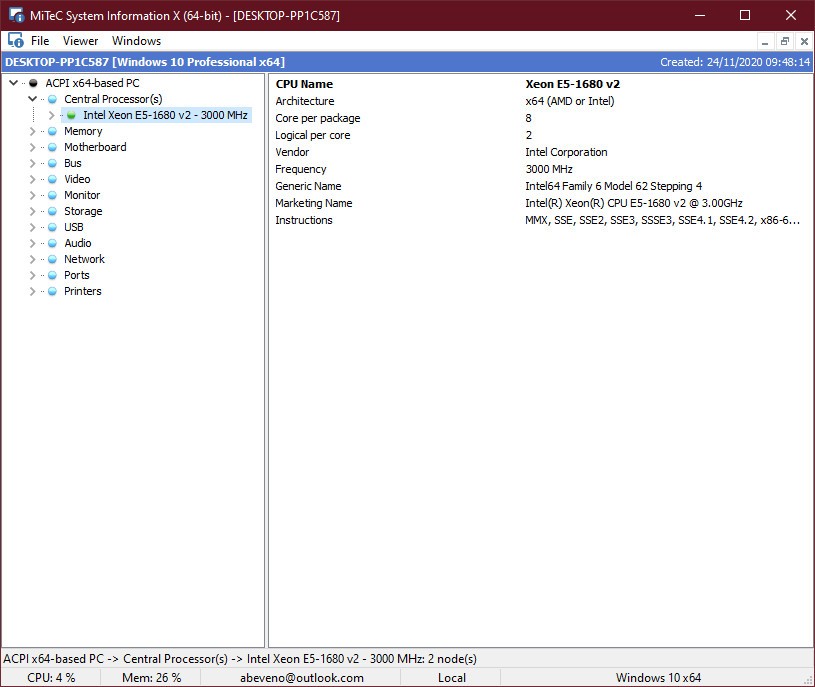Click the abeveno@outlook.com status entry

(x=301, y=678)
